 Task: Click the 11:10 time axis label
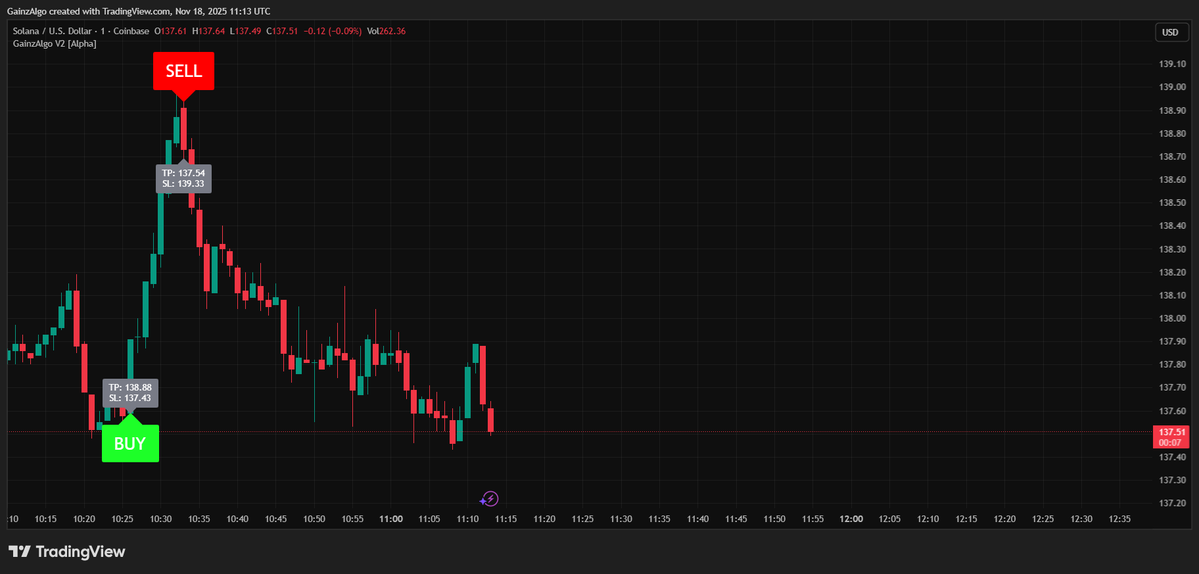(x=468, y=519)
